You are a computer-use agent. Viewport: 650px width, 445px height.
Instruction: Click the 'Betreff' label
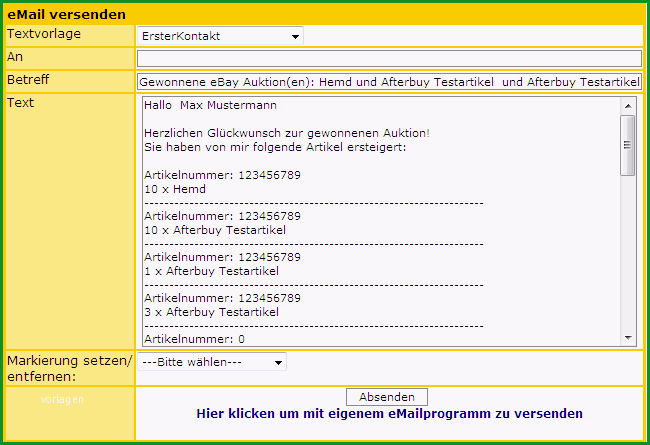(x=28, y=79)
